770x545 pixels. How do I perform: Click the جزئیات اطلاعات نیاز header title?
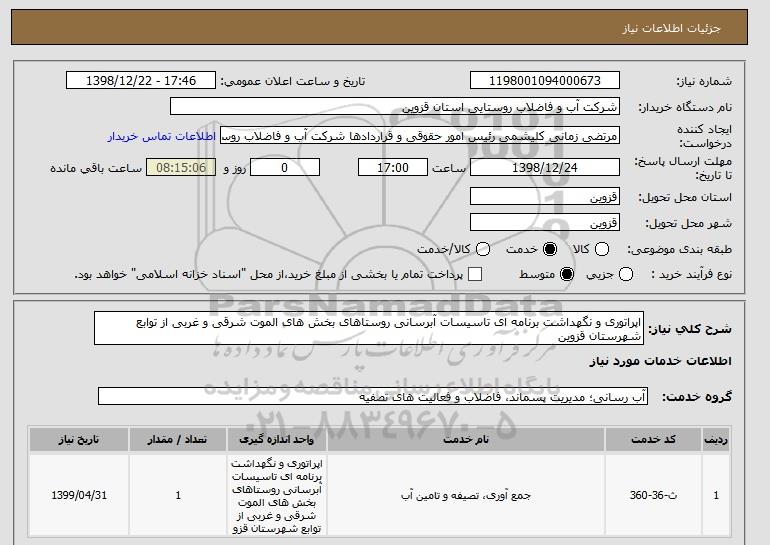coord(671,28)
